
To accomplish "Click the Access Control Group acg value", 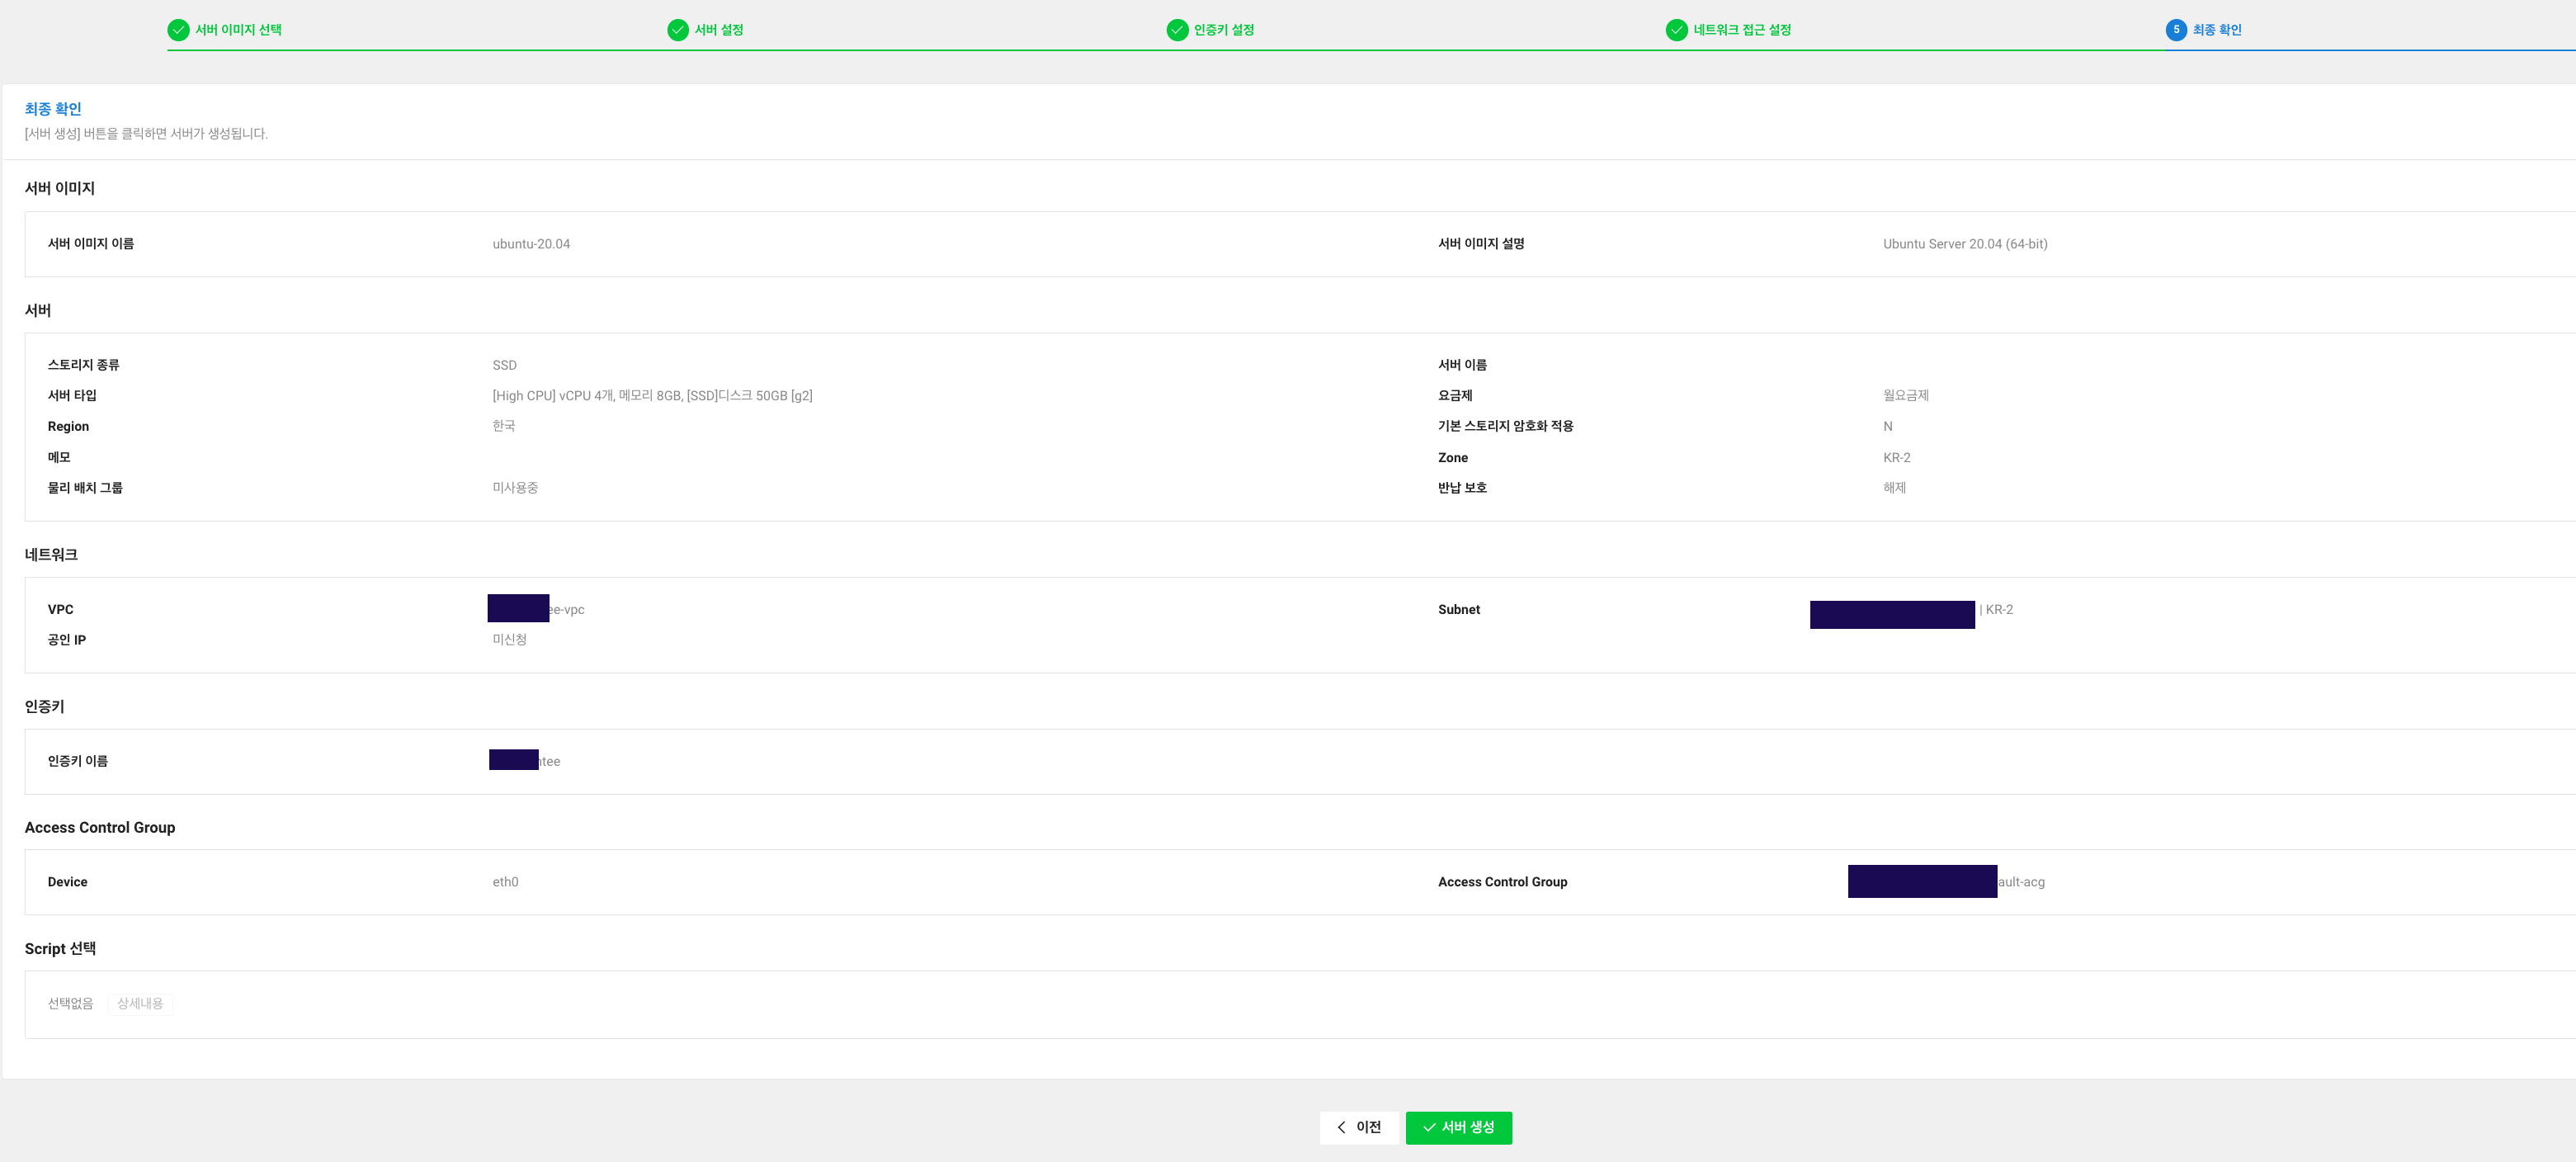I will click(2021, 882).
